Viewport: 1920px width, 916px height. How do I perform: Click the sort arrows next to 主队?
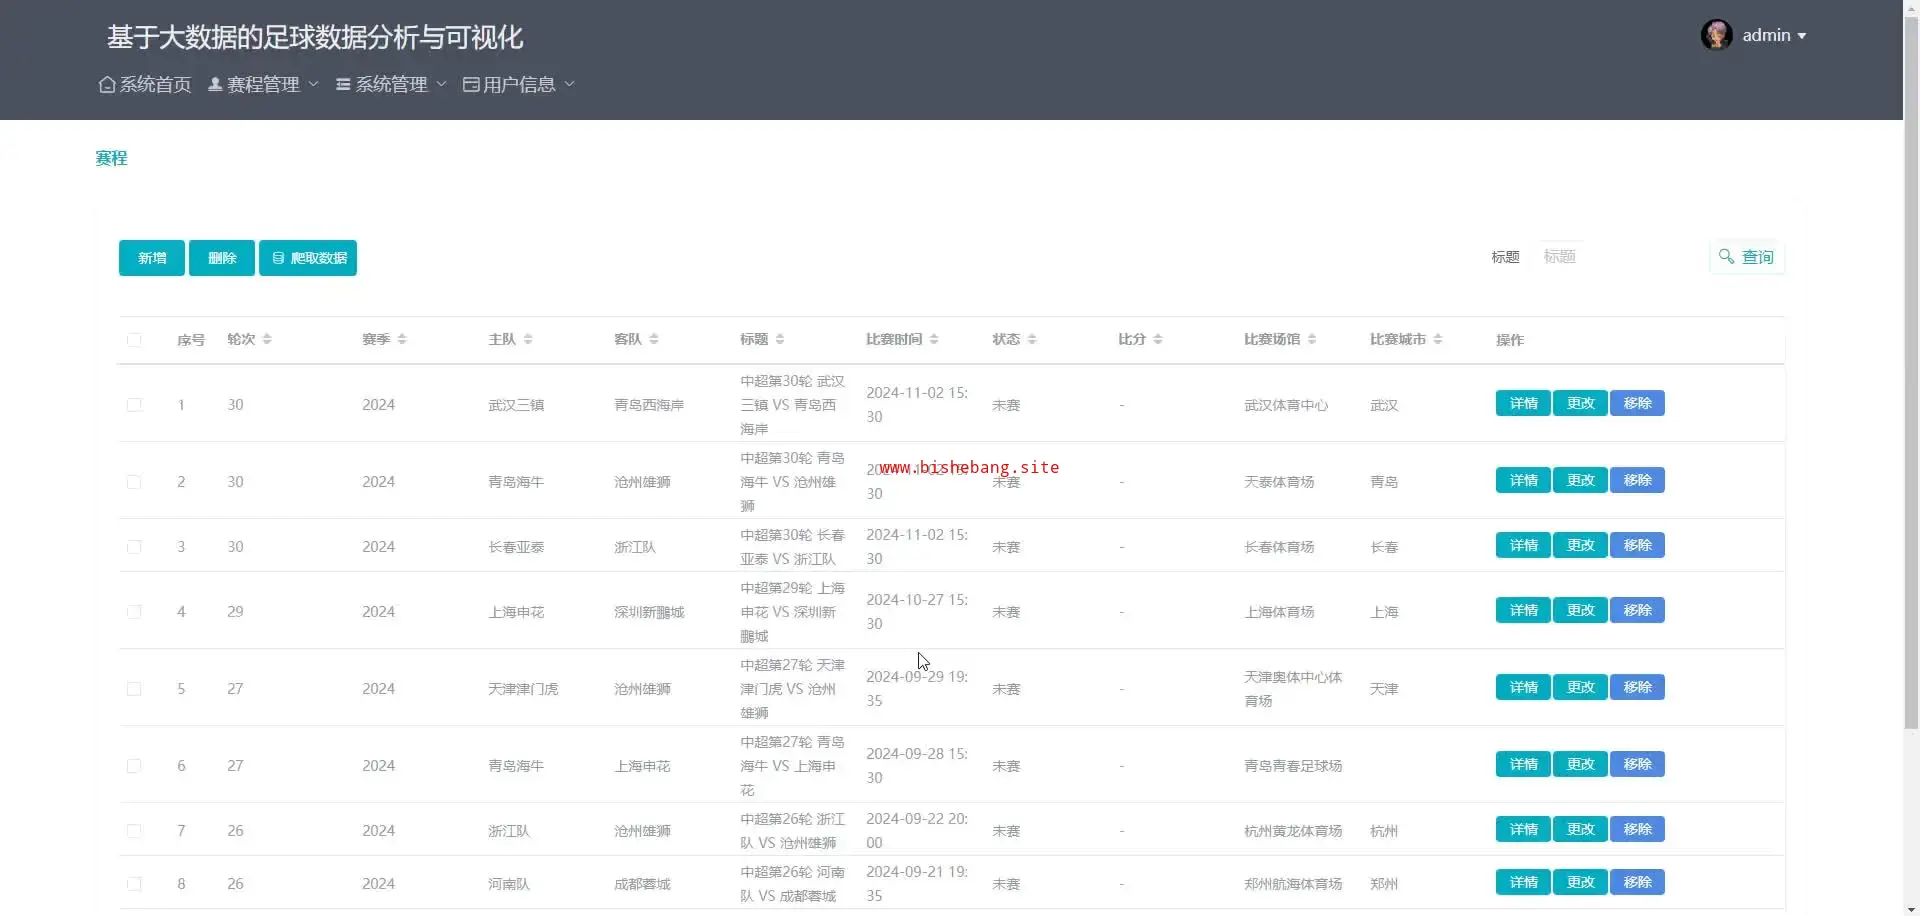tap(528, 340)
